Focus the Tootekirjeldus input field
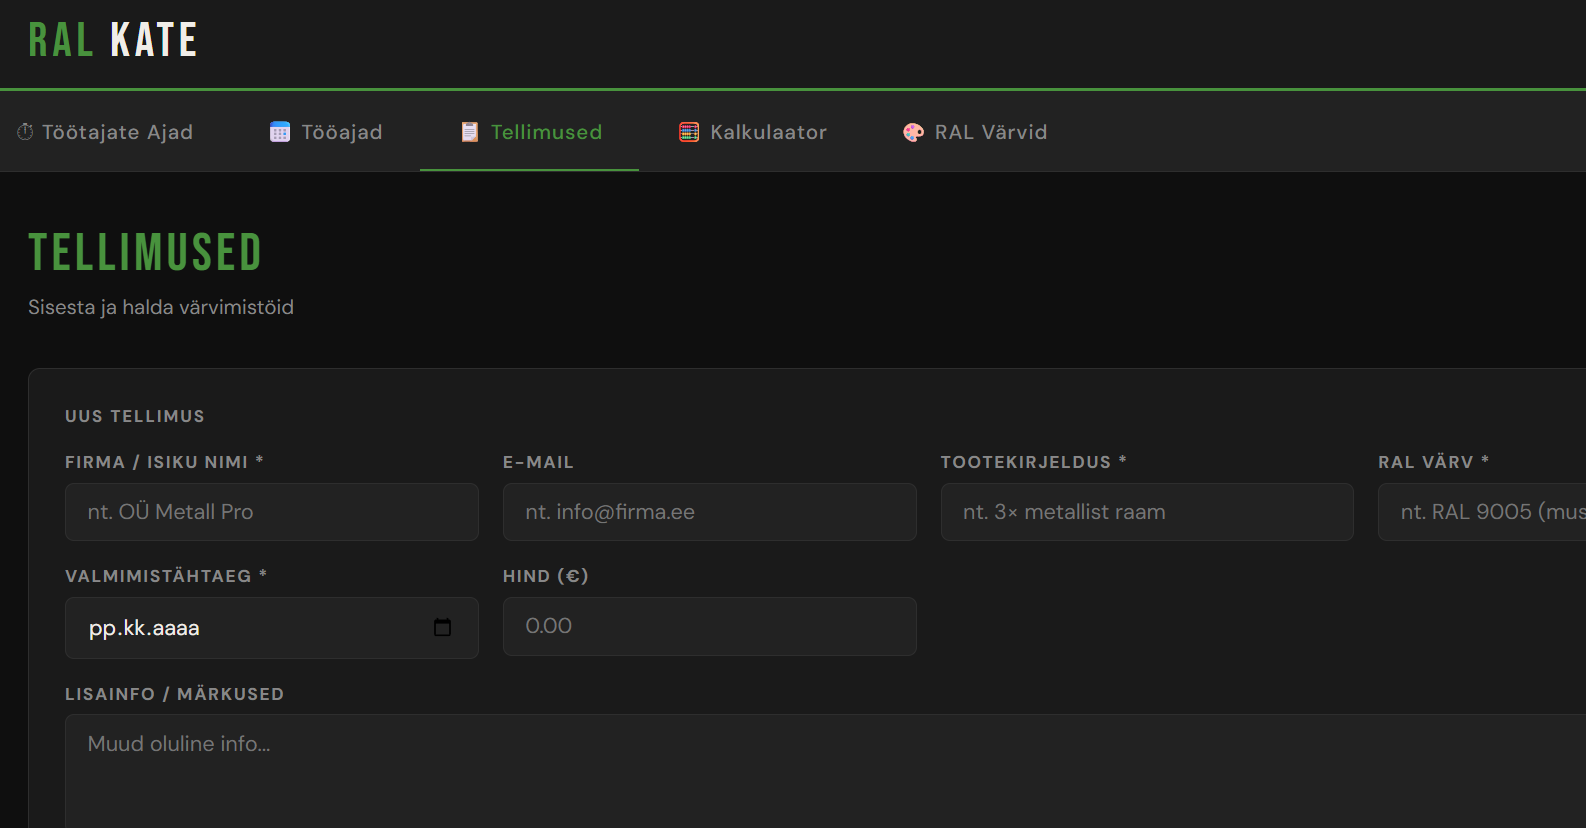 point(1147,512)
